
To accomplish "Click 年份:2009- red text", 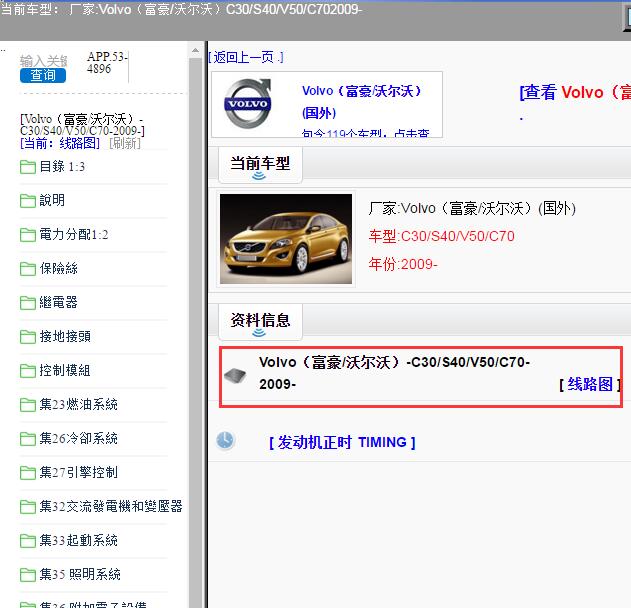I will 403,264.
